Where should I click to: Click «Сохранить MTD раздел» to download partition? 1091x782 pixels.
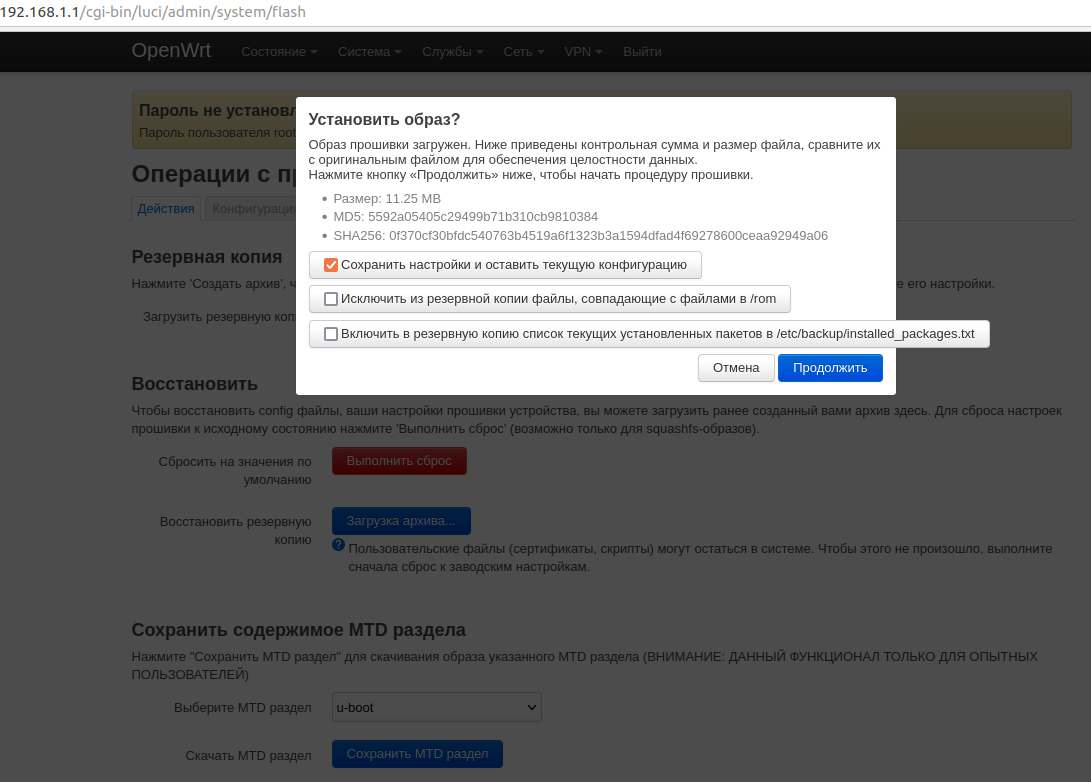tap(417, 753)
